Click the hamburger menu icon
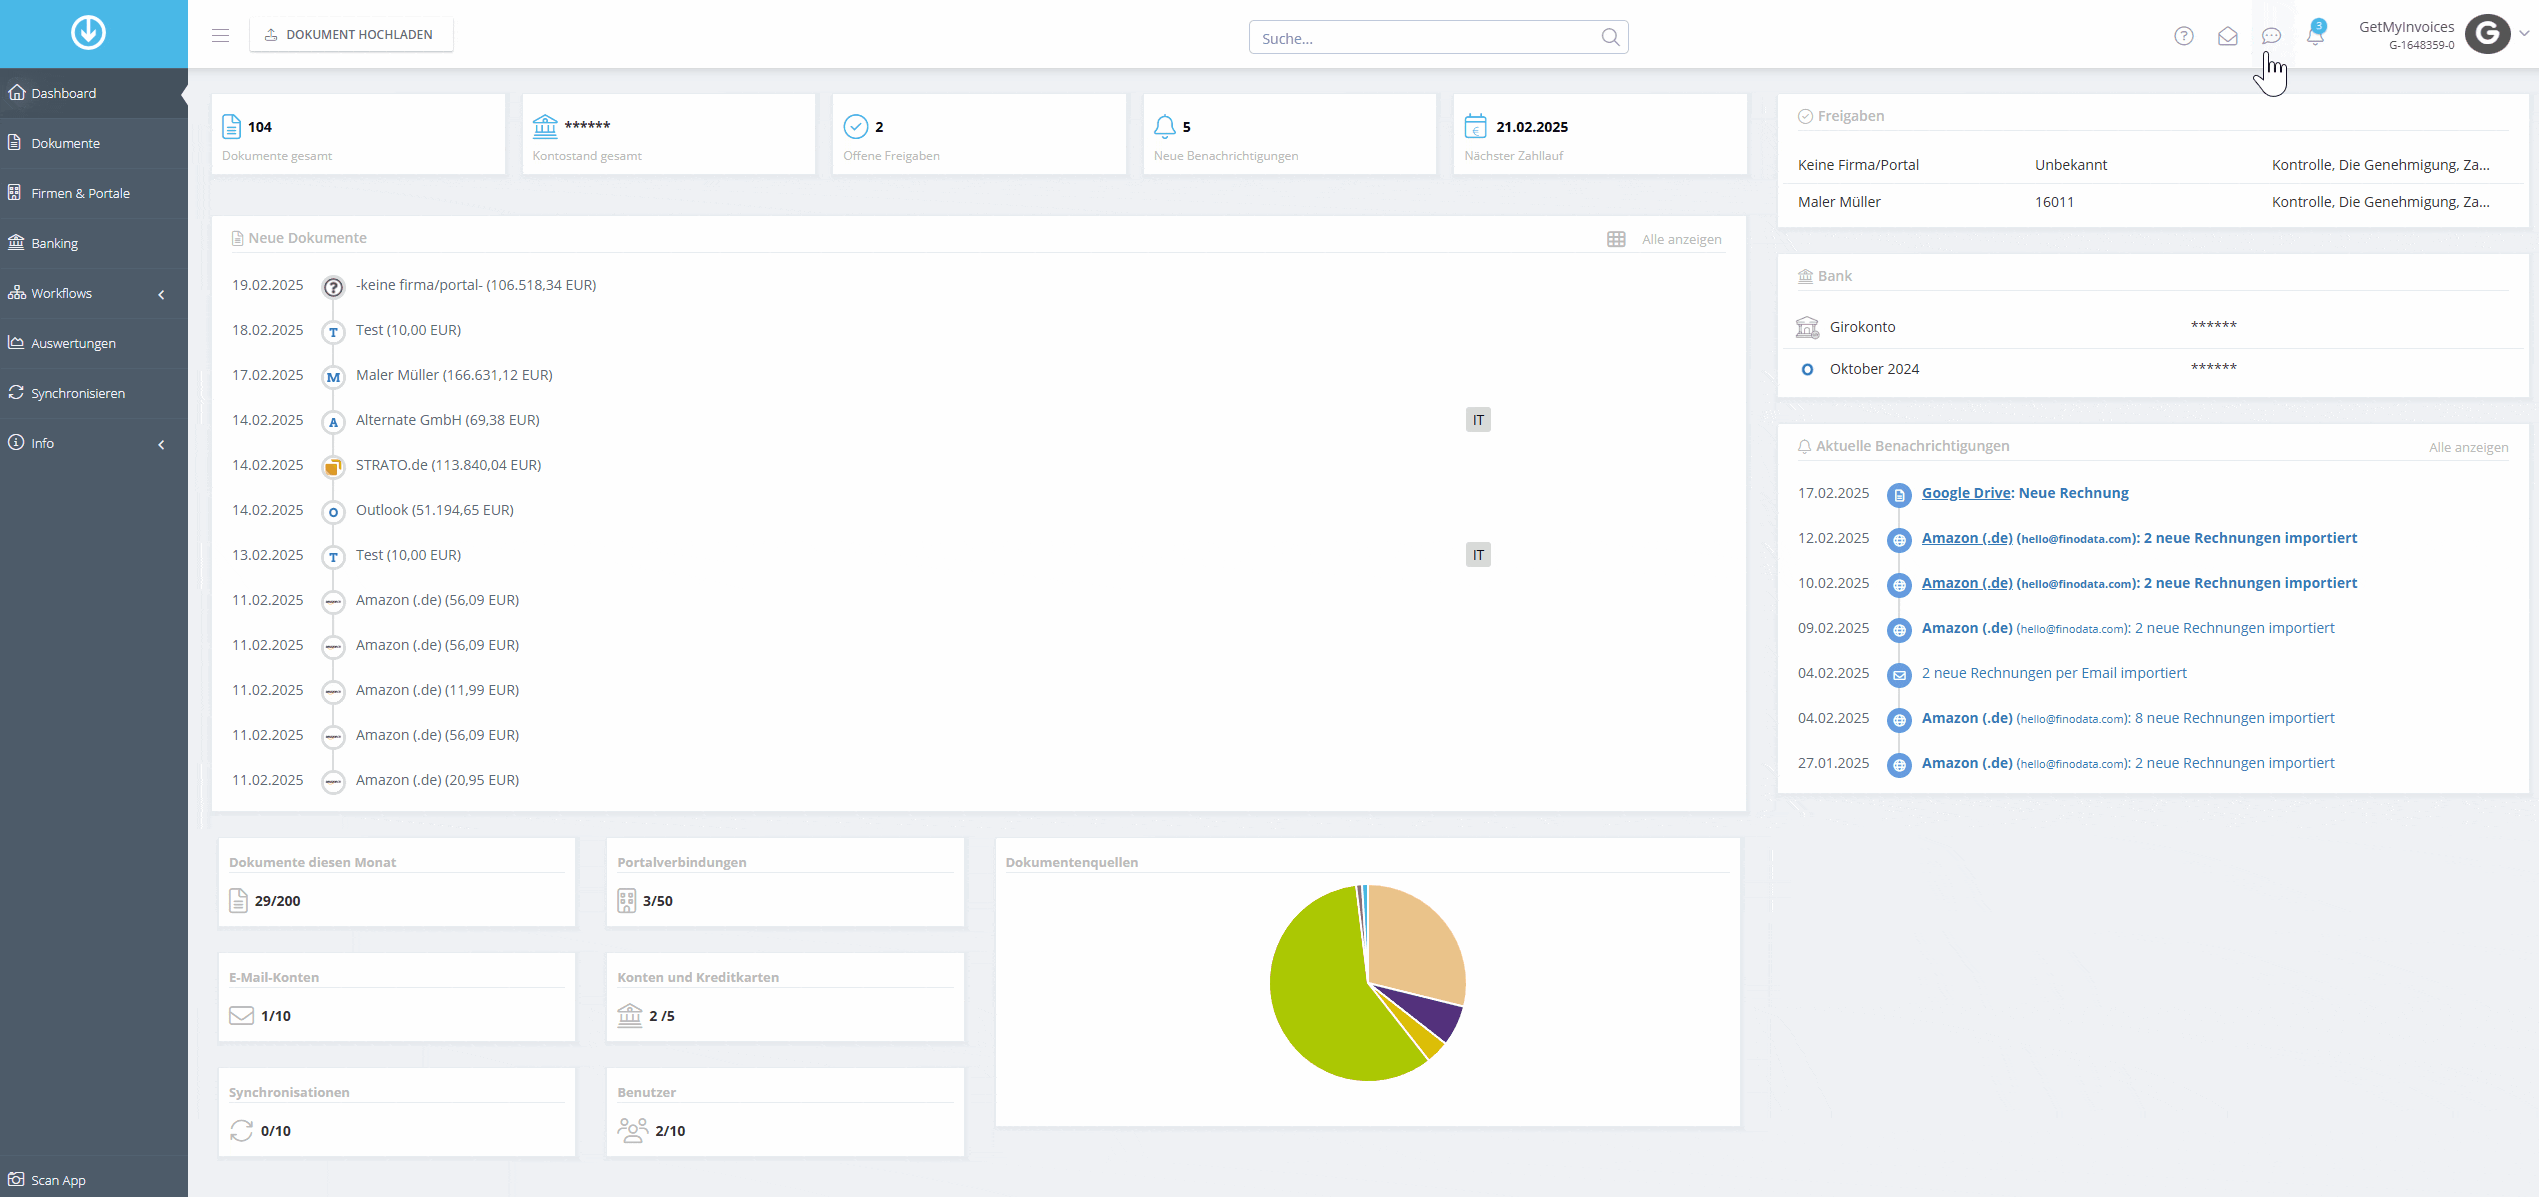 pos(220,35)
